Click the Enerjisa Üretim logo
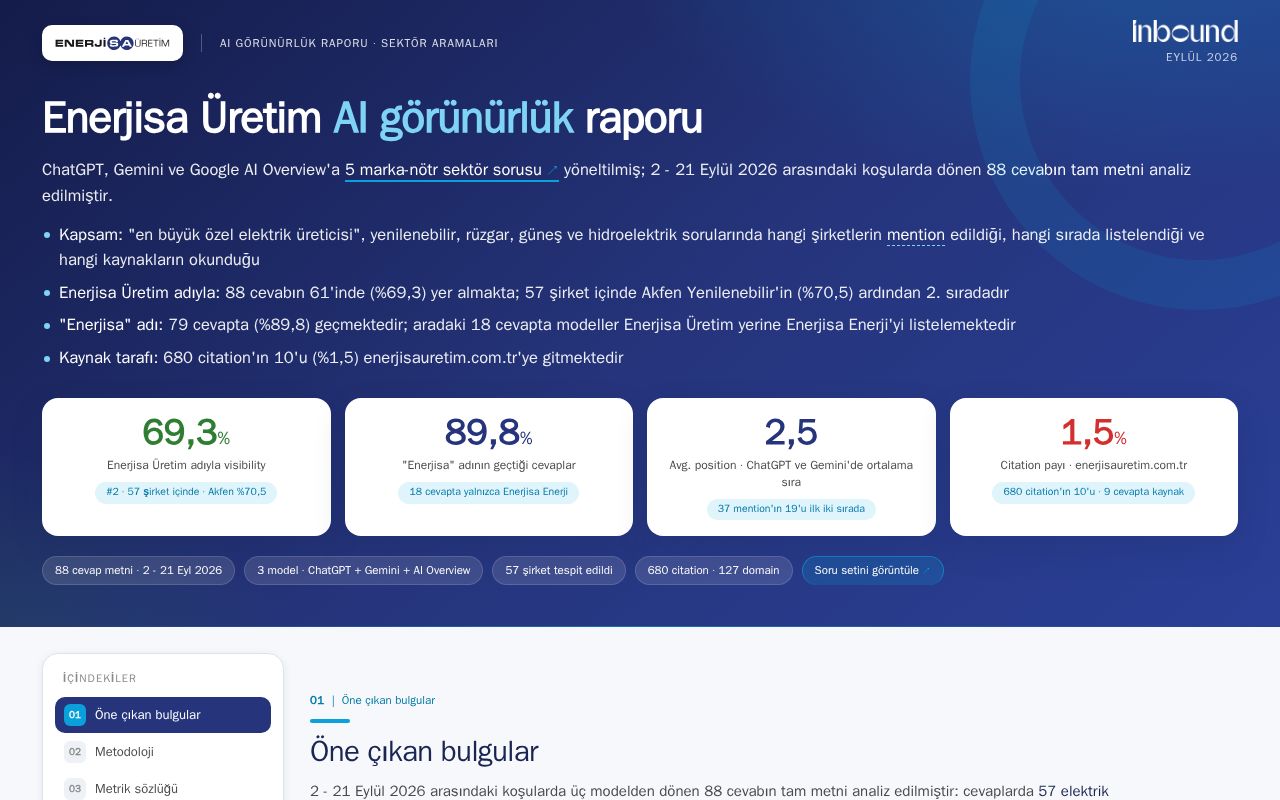 coord(112,43)
